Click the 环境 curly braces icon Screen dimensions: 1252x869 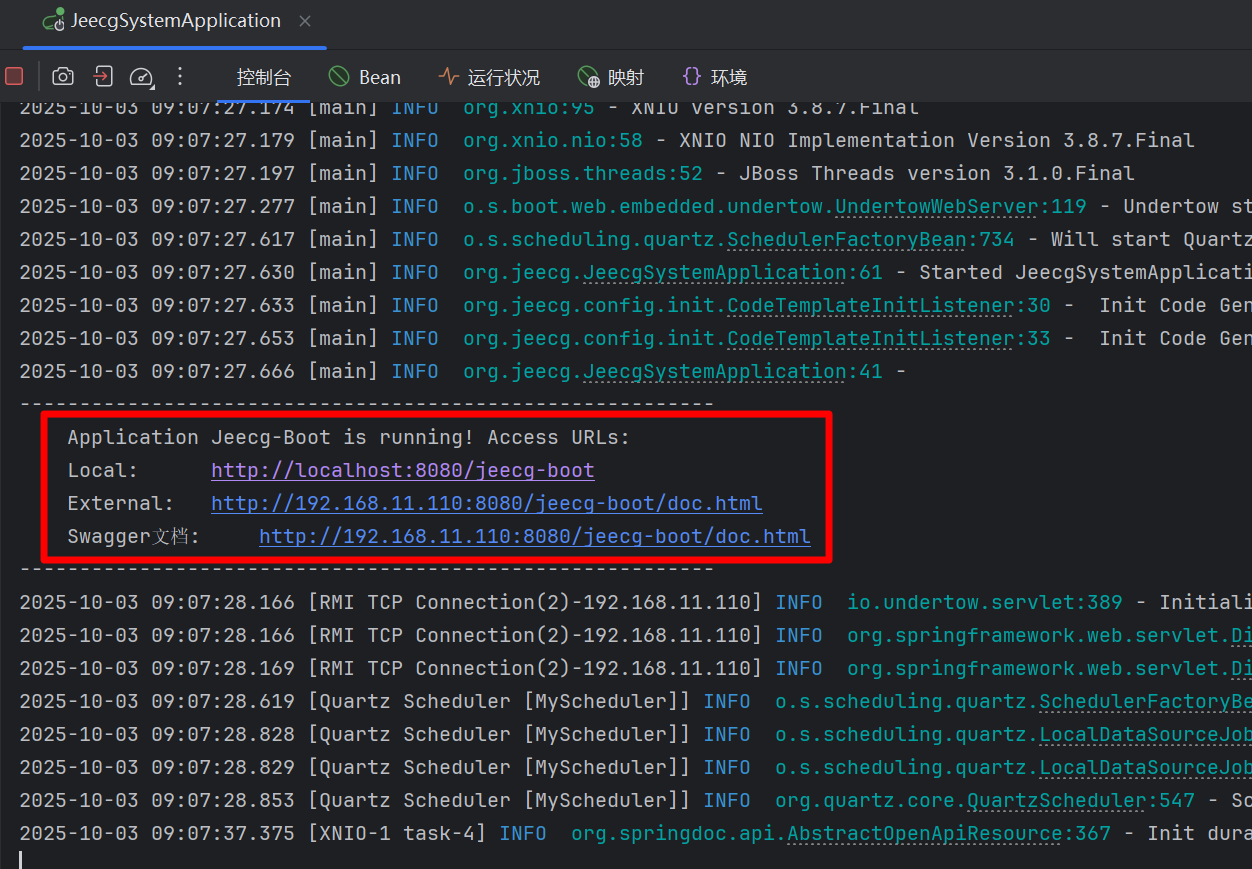(x=691, y=77)
